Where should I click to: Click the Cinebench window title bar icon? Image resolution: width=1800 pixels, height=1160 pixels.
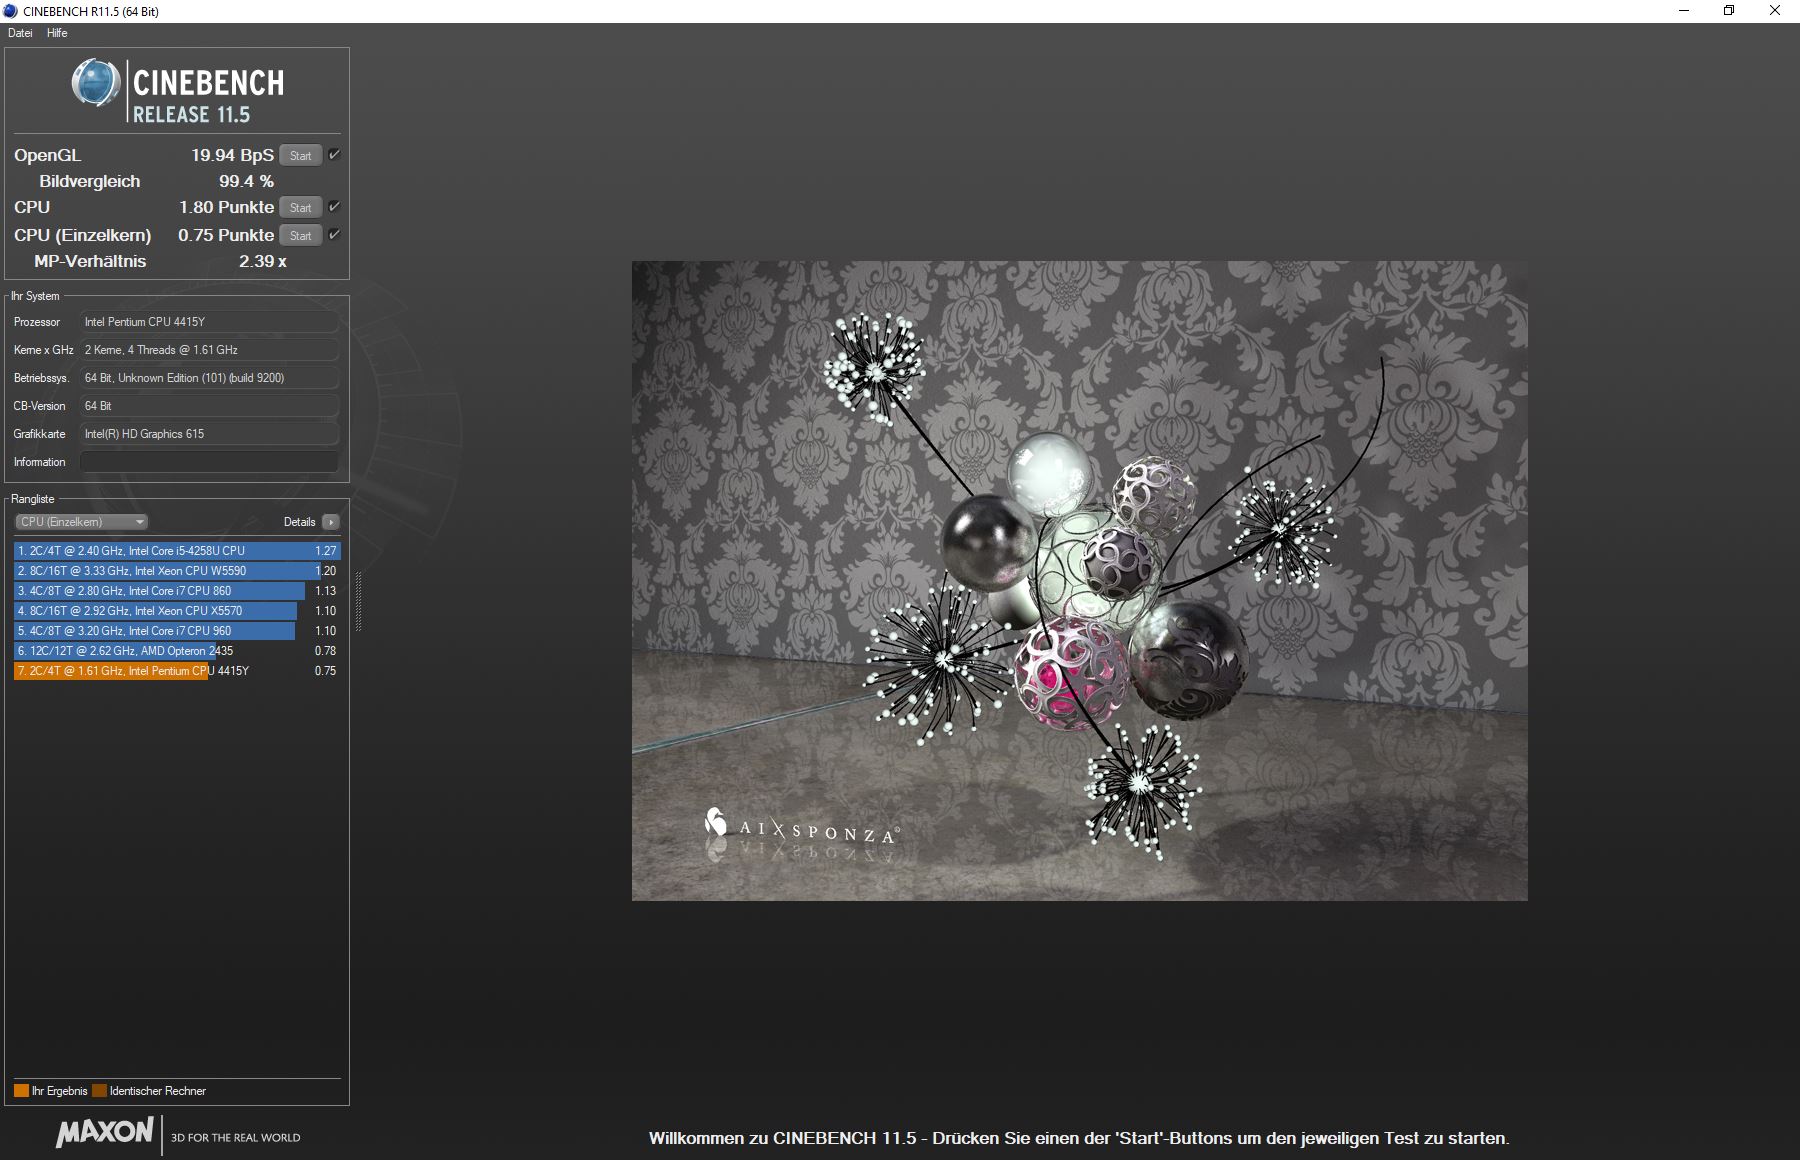(x=12, y=11)
